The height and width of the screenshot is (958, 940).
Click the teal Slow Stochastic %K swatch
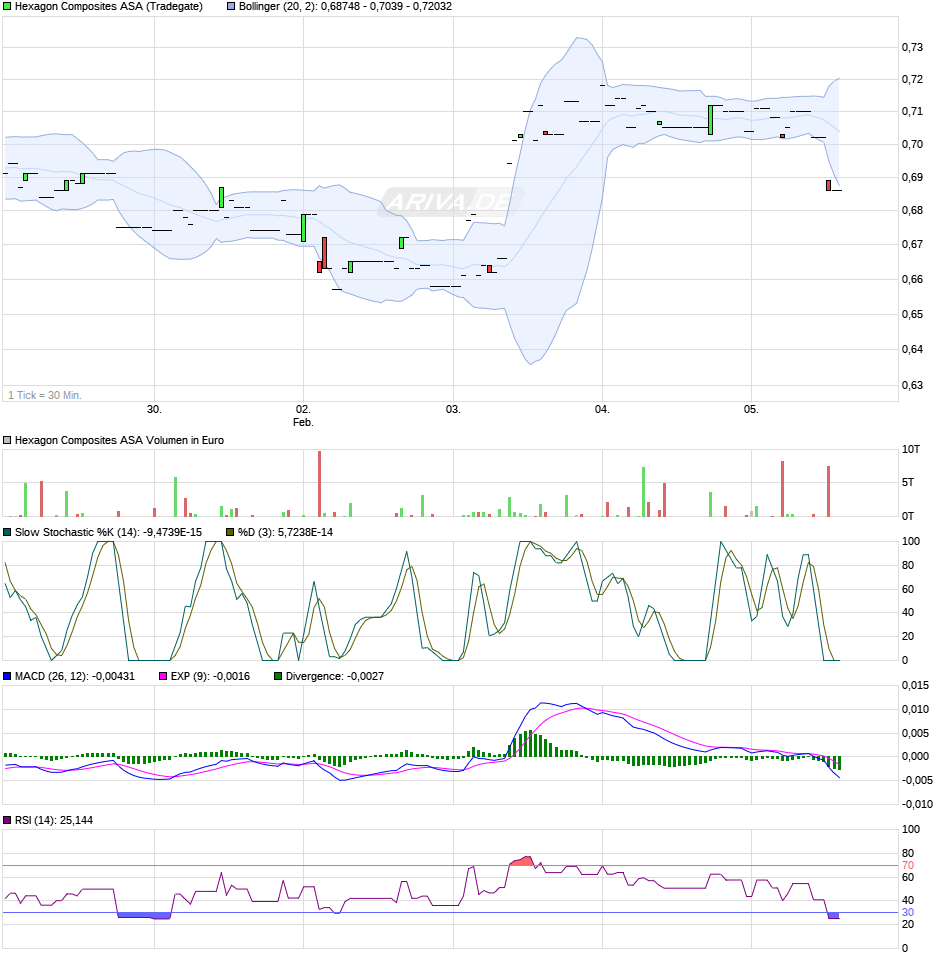(x=7, y=533)
